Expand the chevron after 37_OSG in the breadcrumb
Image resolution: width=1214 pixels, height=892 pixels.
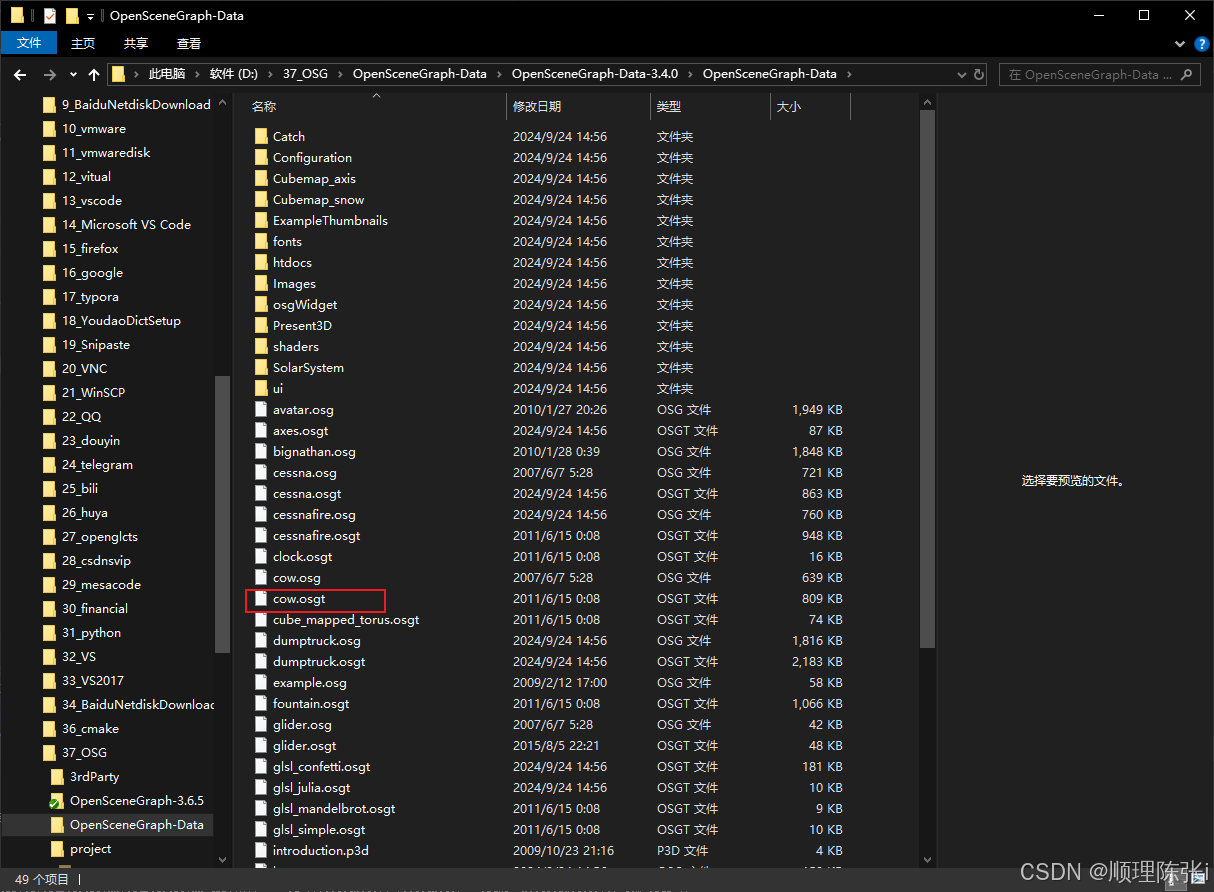[x=340, y=74]
